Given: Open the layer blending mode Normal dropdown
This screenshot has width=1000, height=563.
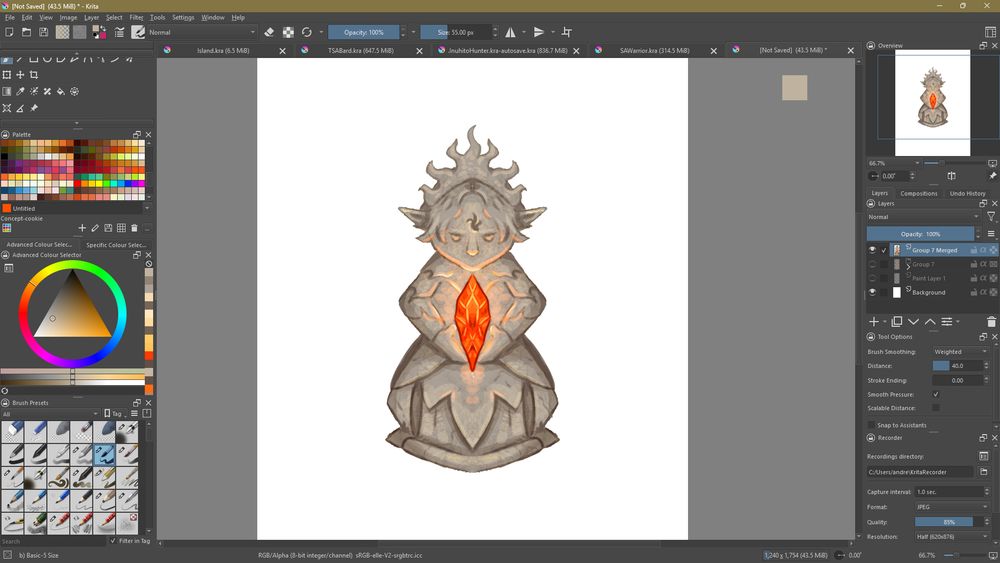Looking at the screenshot, I should pos(923,217).
